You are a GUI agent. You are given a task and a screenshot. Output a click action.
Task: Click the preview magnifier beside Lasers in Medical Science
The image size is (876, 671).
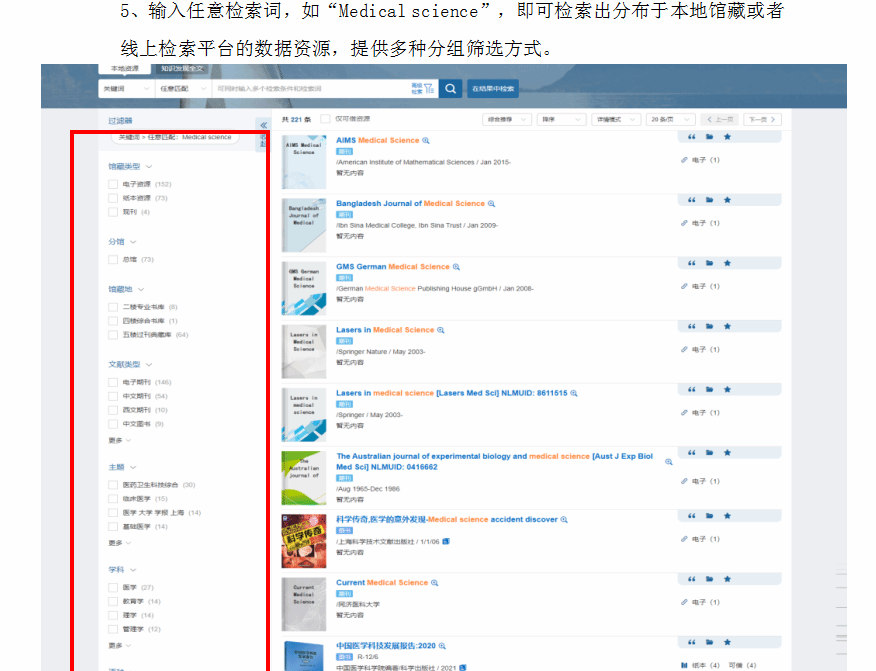pos(441,330)
